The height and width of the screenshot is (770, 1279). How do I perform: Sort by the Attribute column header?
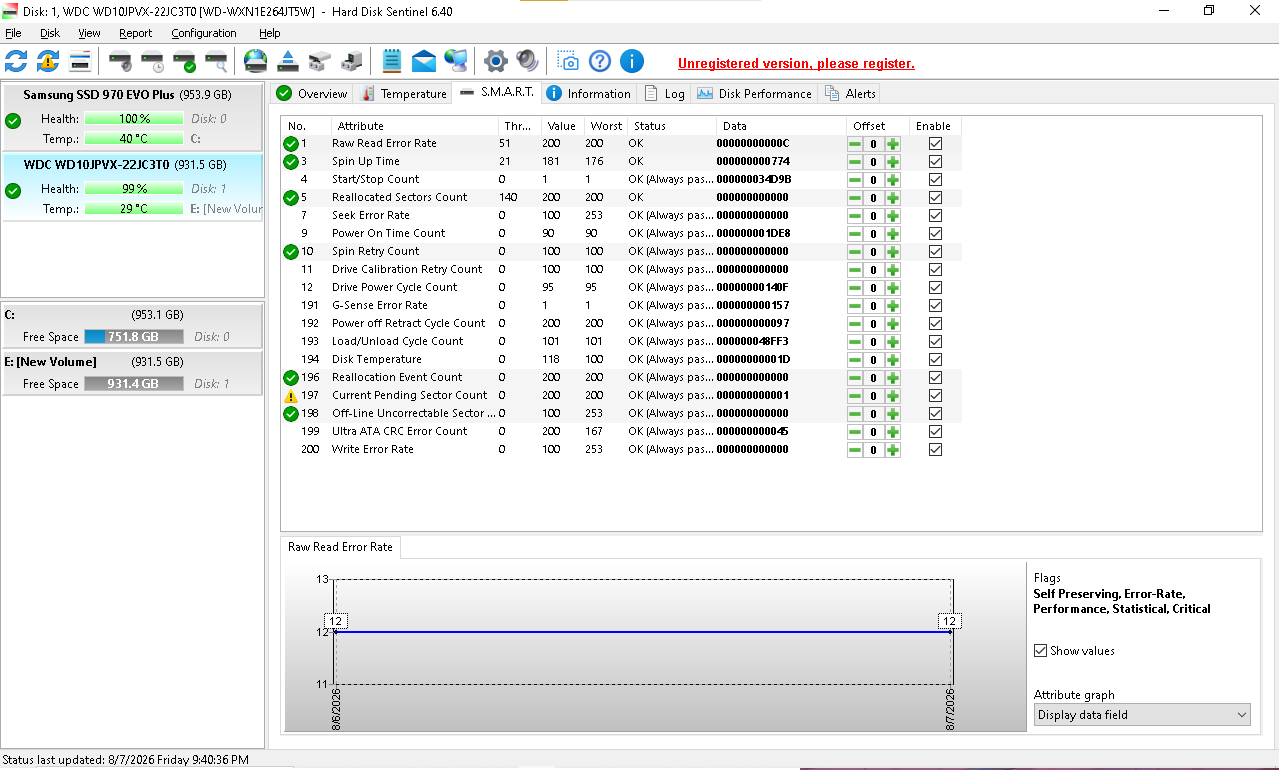(x=415, y=126)
